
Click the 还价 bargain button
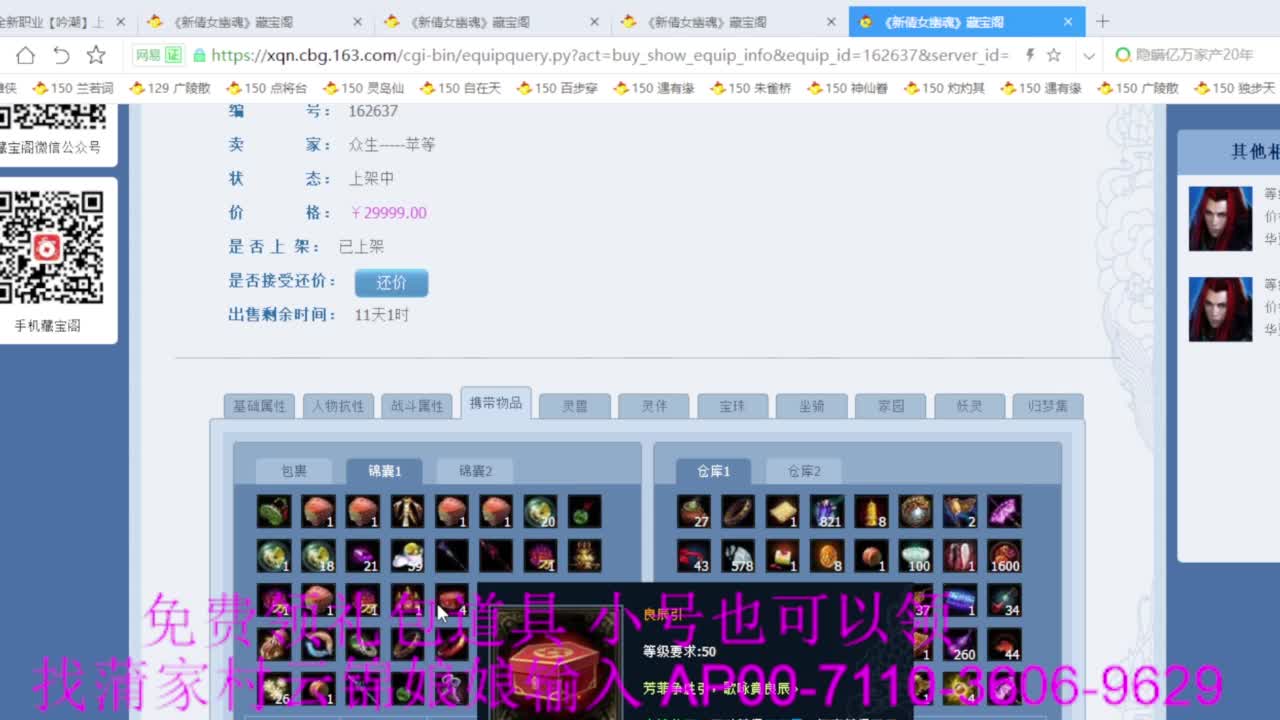point(391,283)
